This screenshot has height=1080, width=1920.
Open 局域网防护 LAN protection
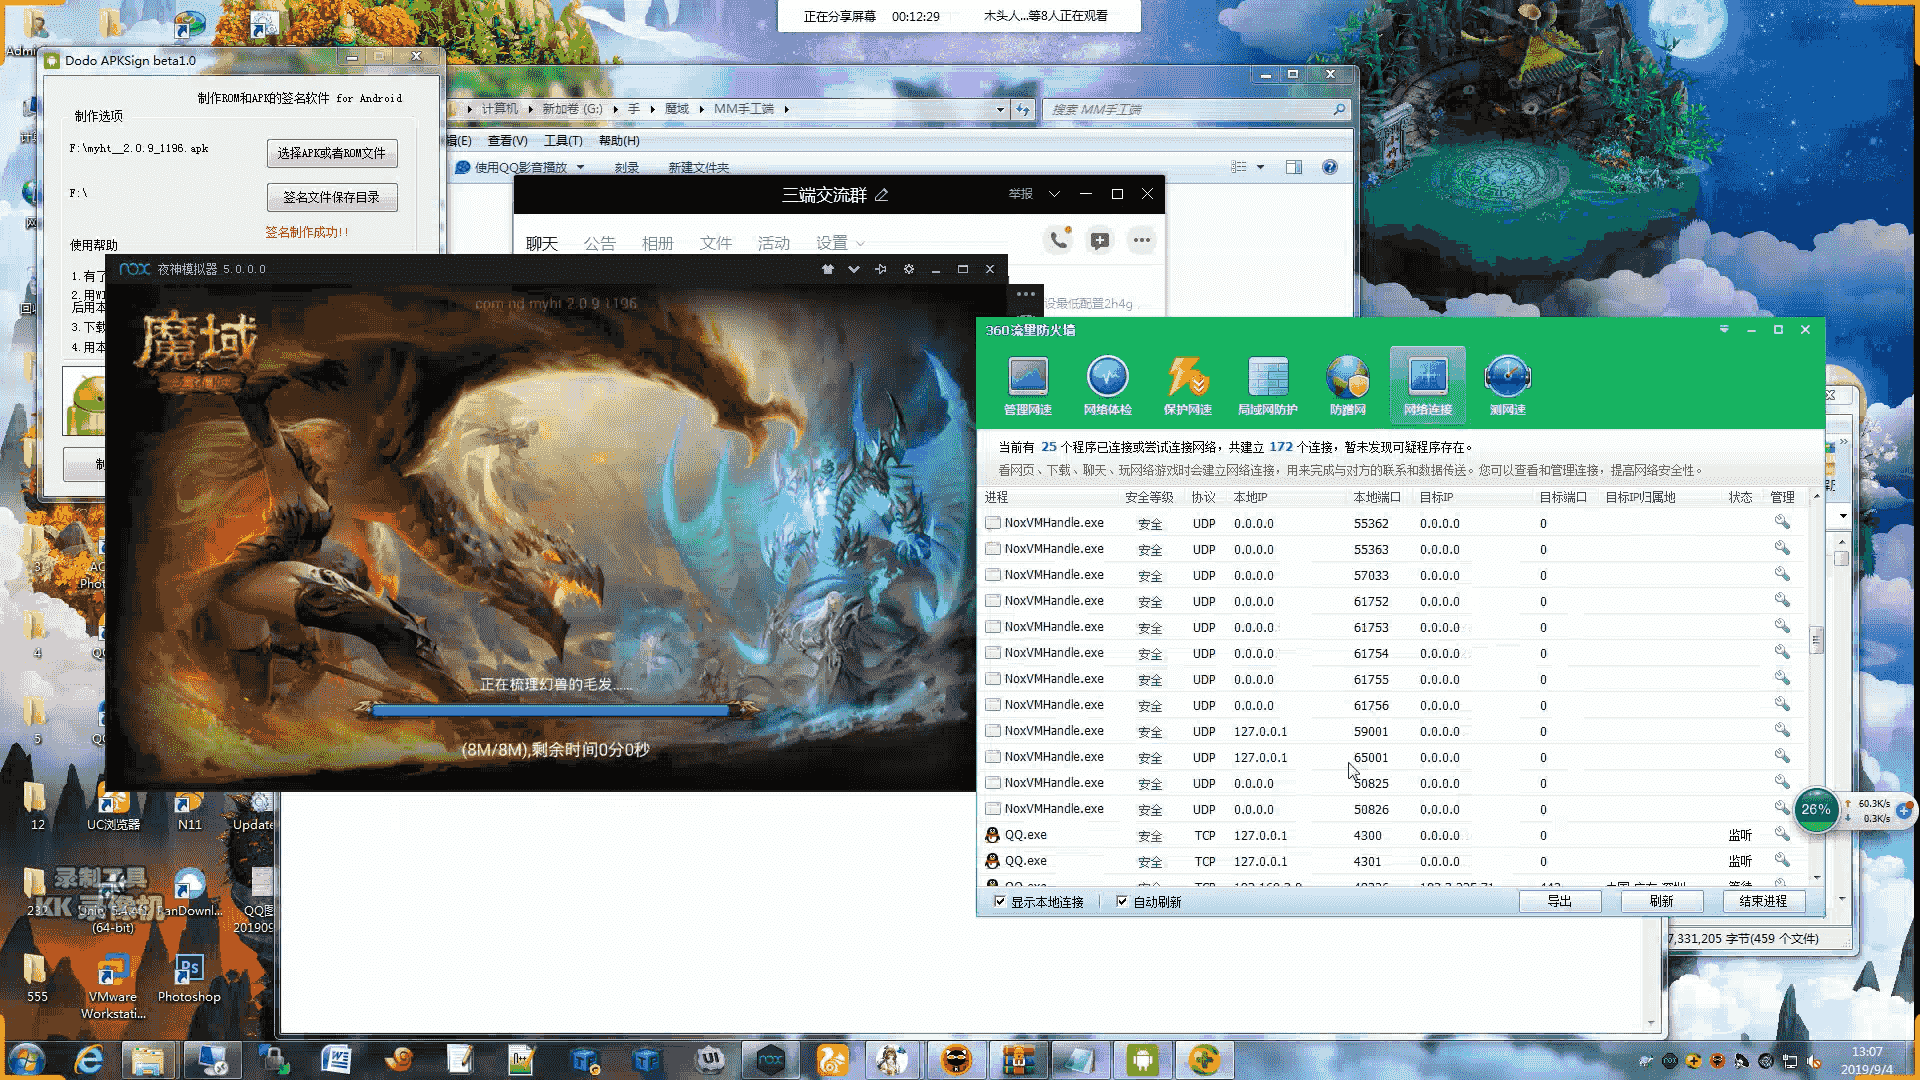coord(1267,385)
